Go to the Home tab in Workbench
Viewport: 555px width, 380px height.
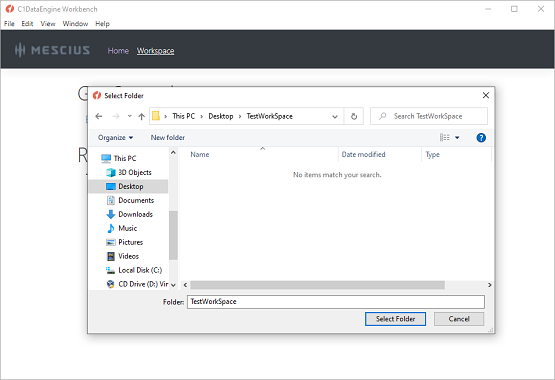tap(118, 51)
